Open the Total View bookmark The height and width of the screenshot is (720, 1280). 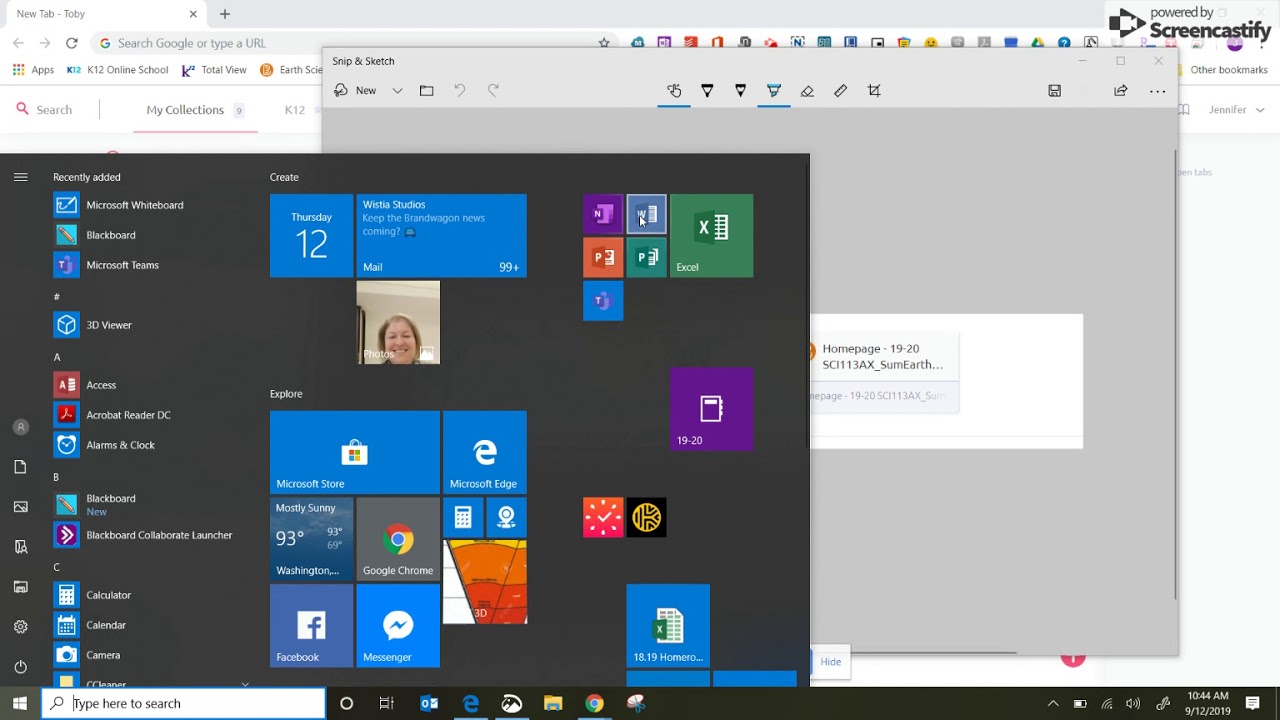[214, 70]
